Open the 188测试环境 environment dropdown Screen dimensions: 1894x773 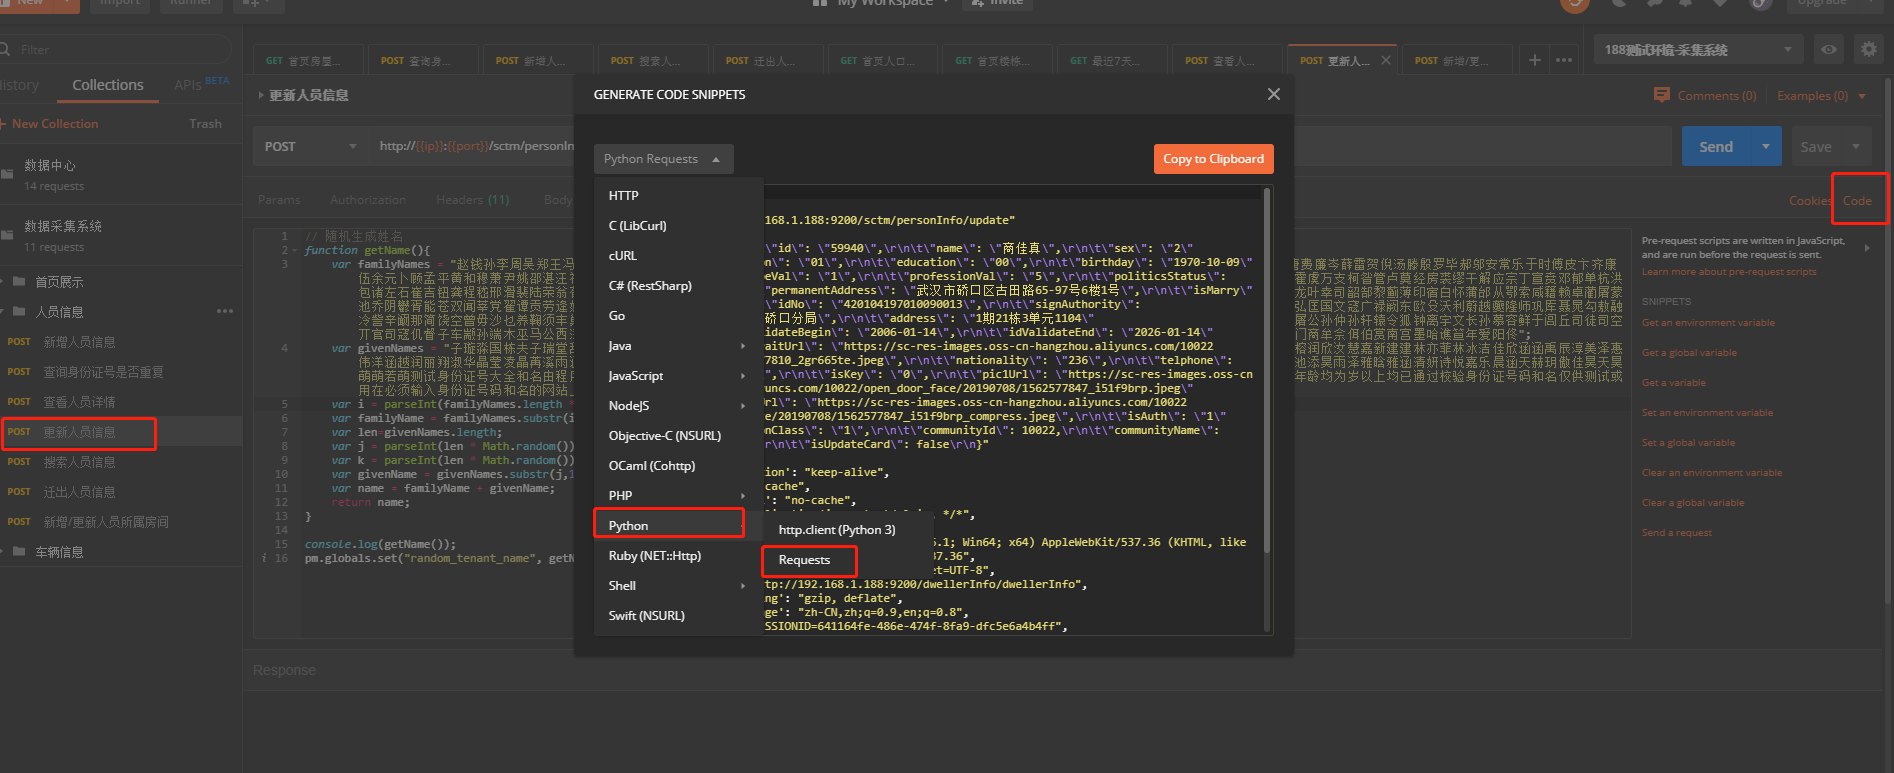click(x=1698, y=49)
